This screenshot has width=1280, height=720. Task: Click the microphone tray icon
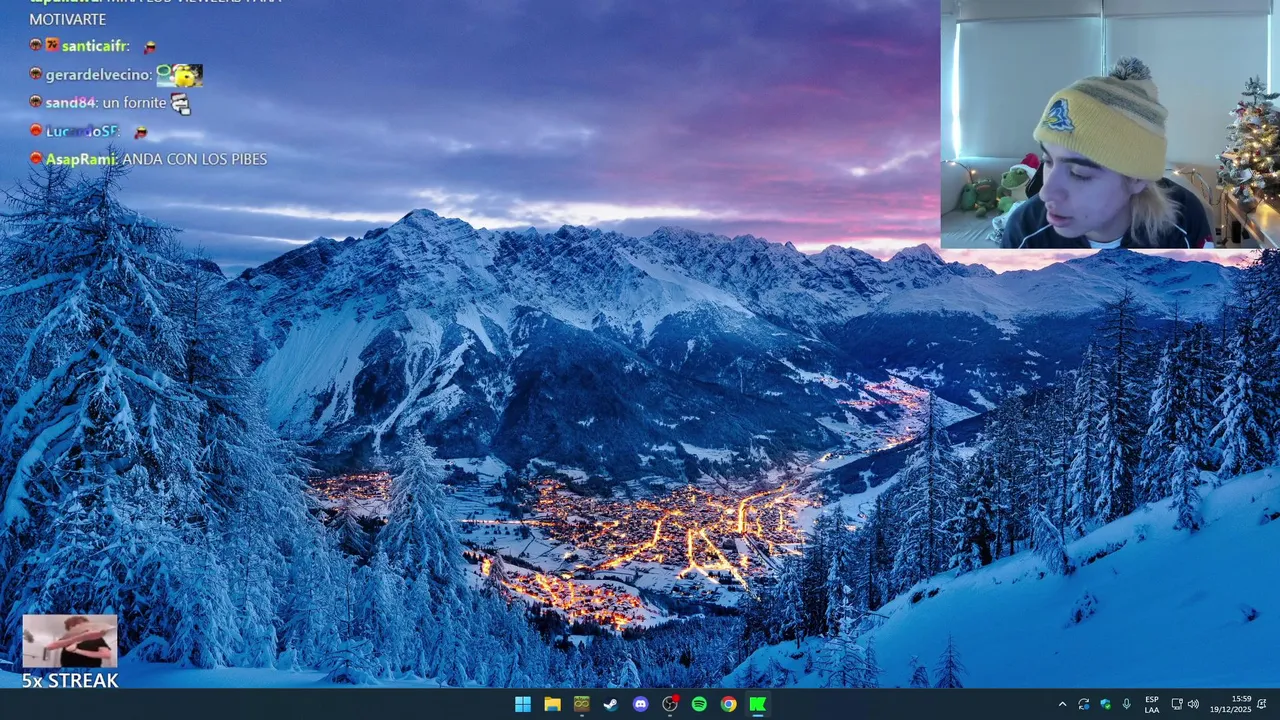click(x=1127, y=704)
